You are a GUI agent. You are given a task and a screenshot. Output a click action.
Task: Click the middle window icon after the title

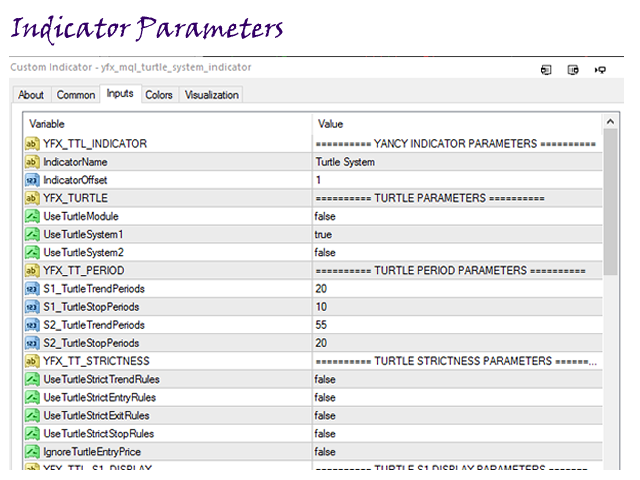tap(573, 70)
